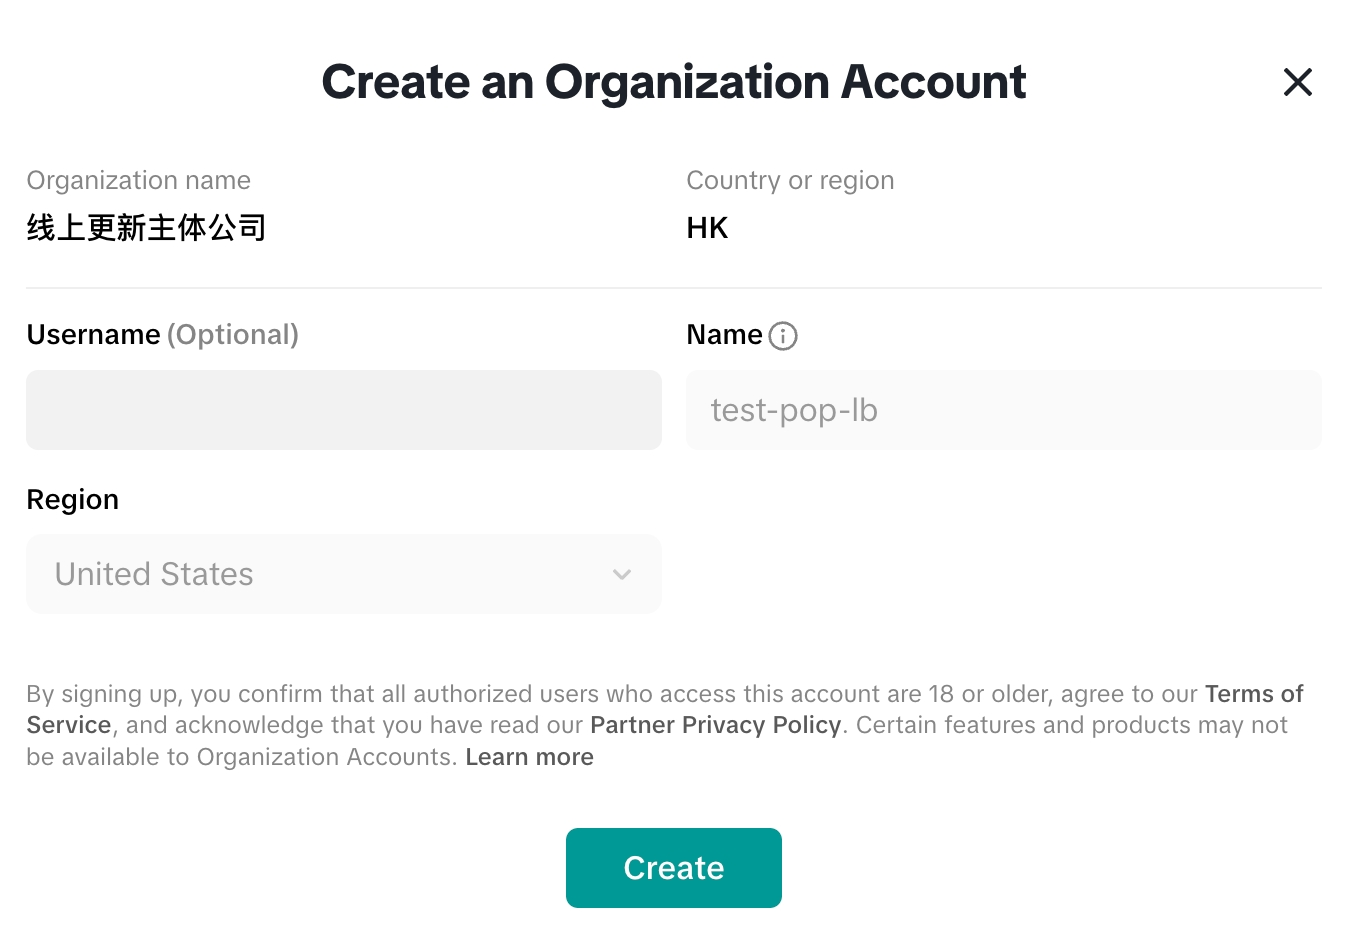Click the info icon beside Name
The width and height of the screenshot is (1356, 926).
783,336
